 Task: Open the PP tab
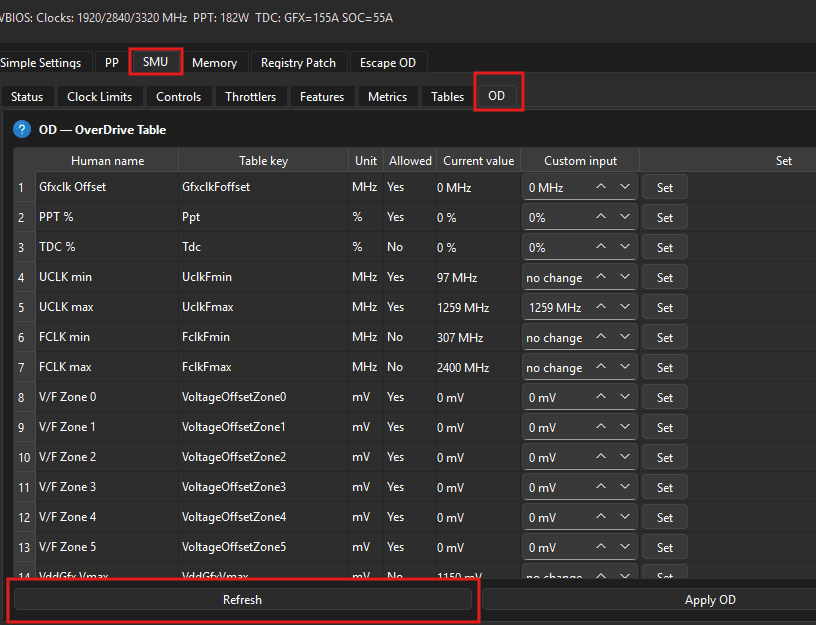coord(112,63)
